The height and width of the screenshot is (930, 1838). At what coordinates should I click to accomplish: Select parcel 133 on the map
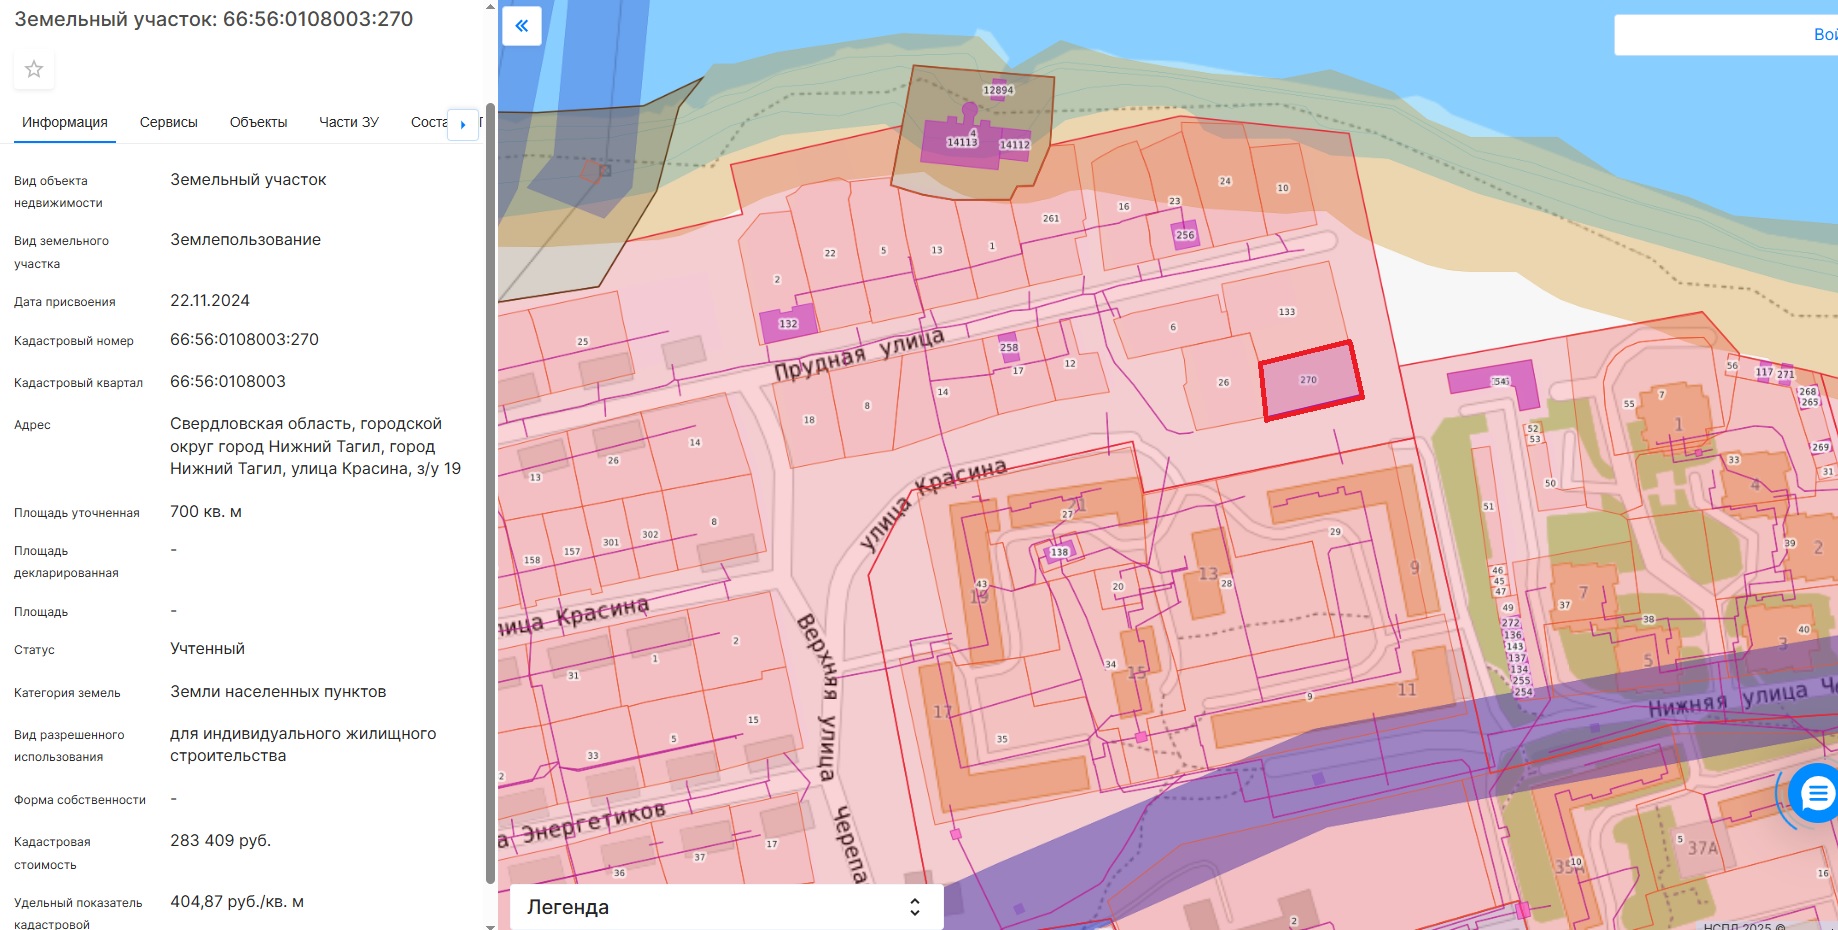1286,311
